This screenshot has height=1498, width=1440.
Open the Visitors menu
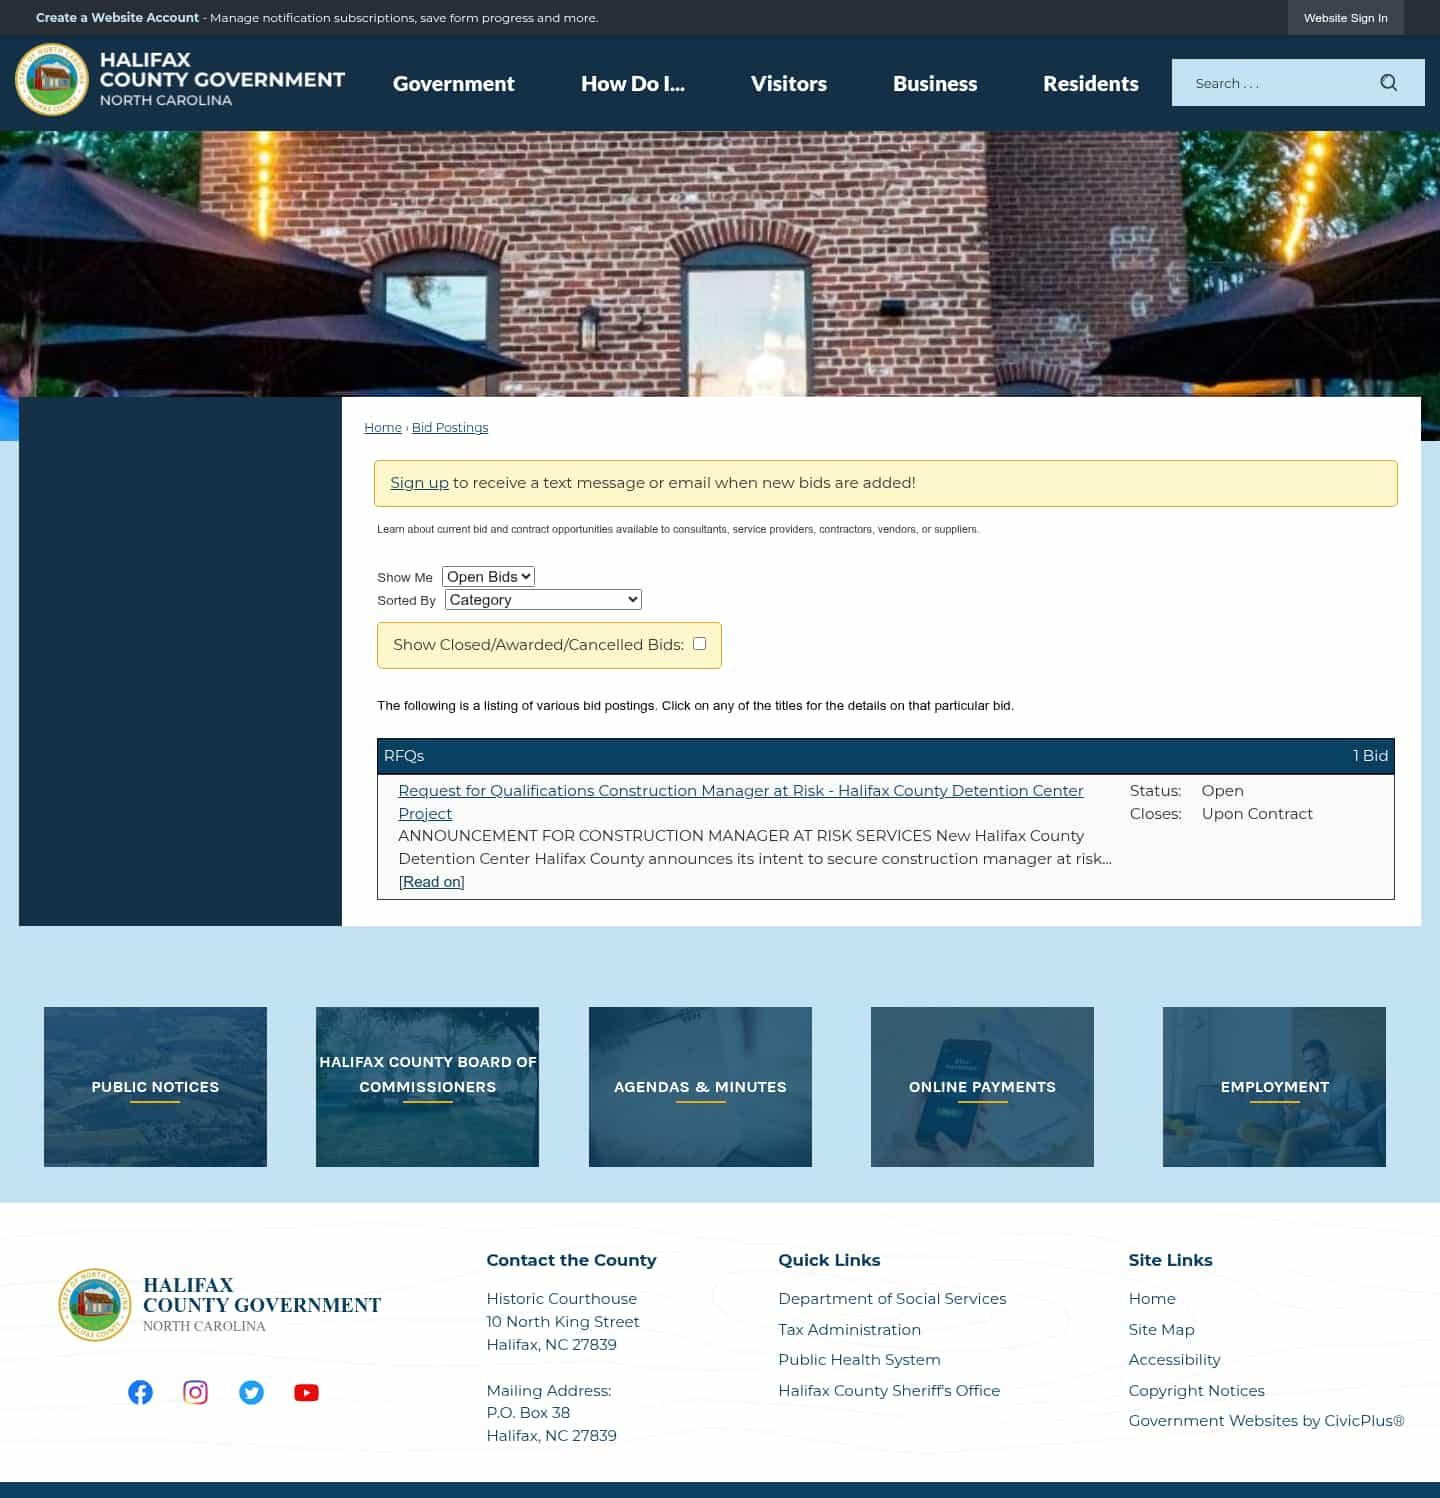pyautogui.click(x=789, y=84)
